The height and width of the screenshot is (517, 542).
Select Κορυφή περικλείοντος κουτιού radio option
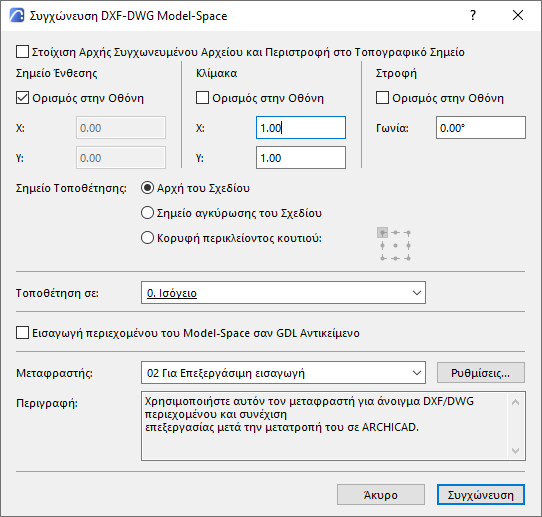pyautogui.click(x=147, y=238)
